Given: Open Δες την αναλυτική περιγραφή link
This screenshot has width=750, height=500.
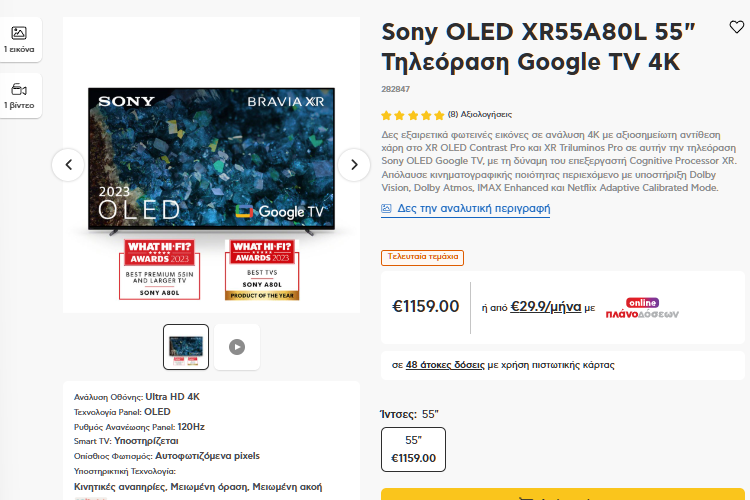Looking at the screenshot, I should pos(474,209).
